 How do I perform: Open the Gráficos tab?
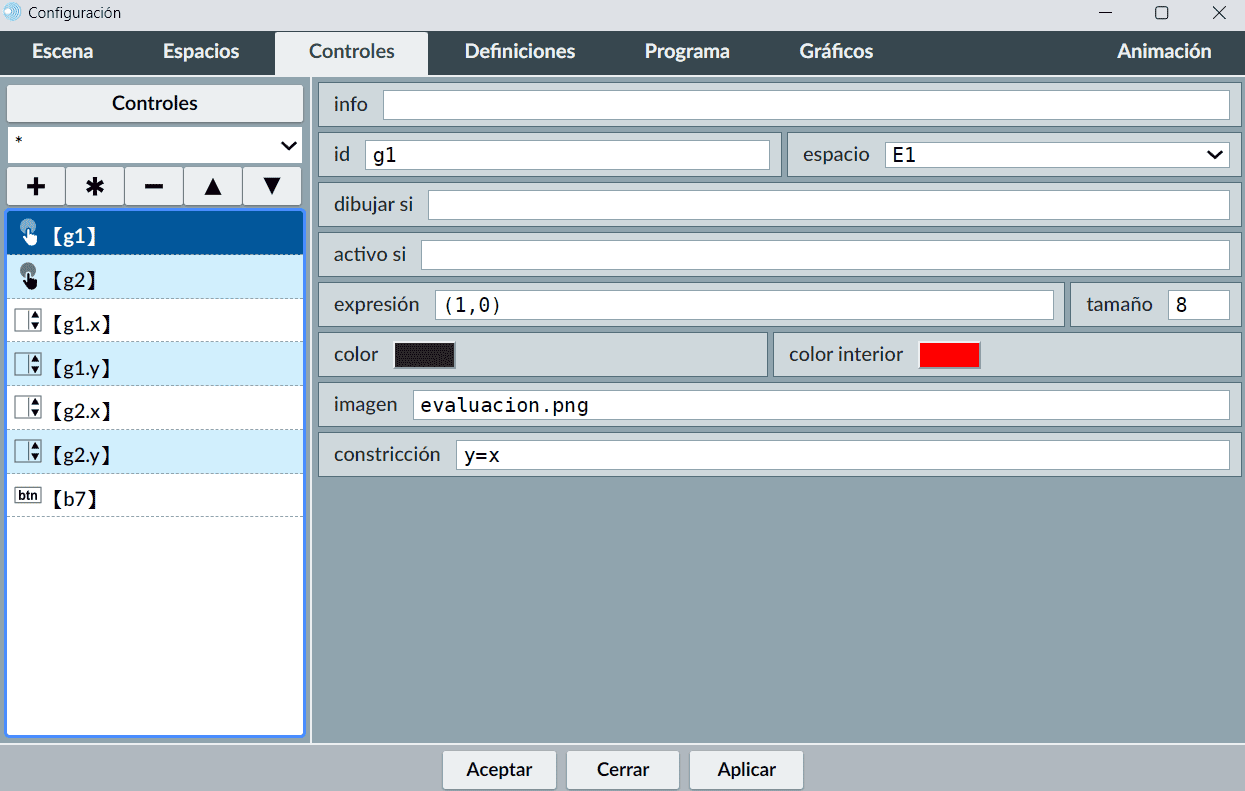pos(836,52)
